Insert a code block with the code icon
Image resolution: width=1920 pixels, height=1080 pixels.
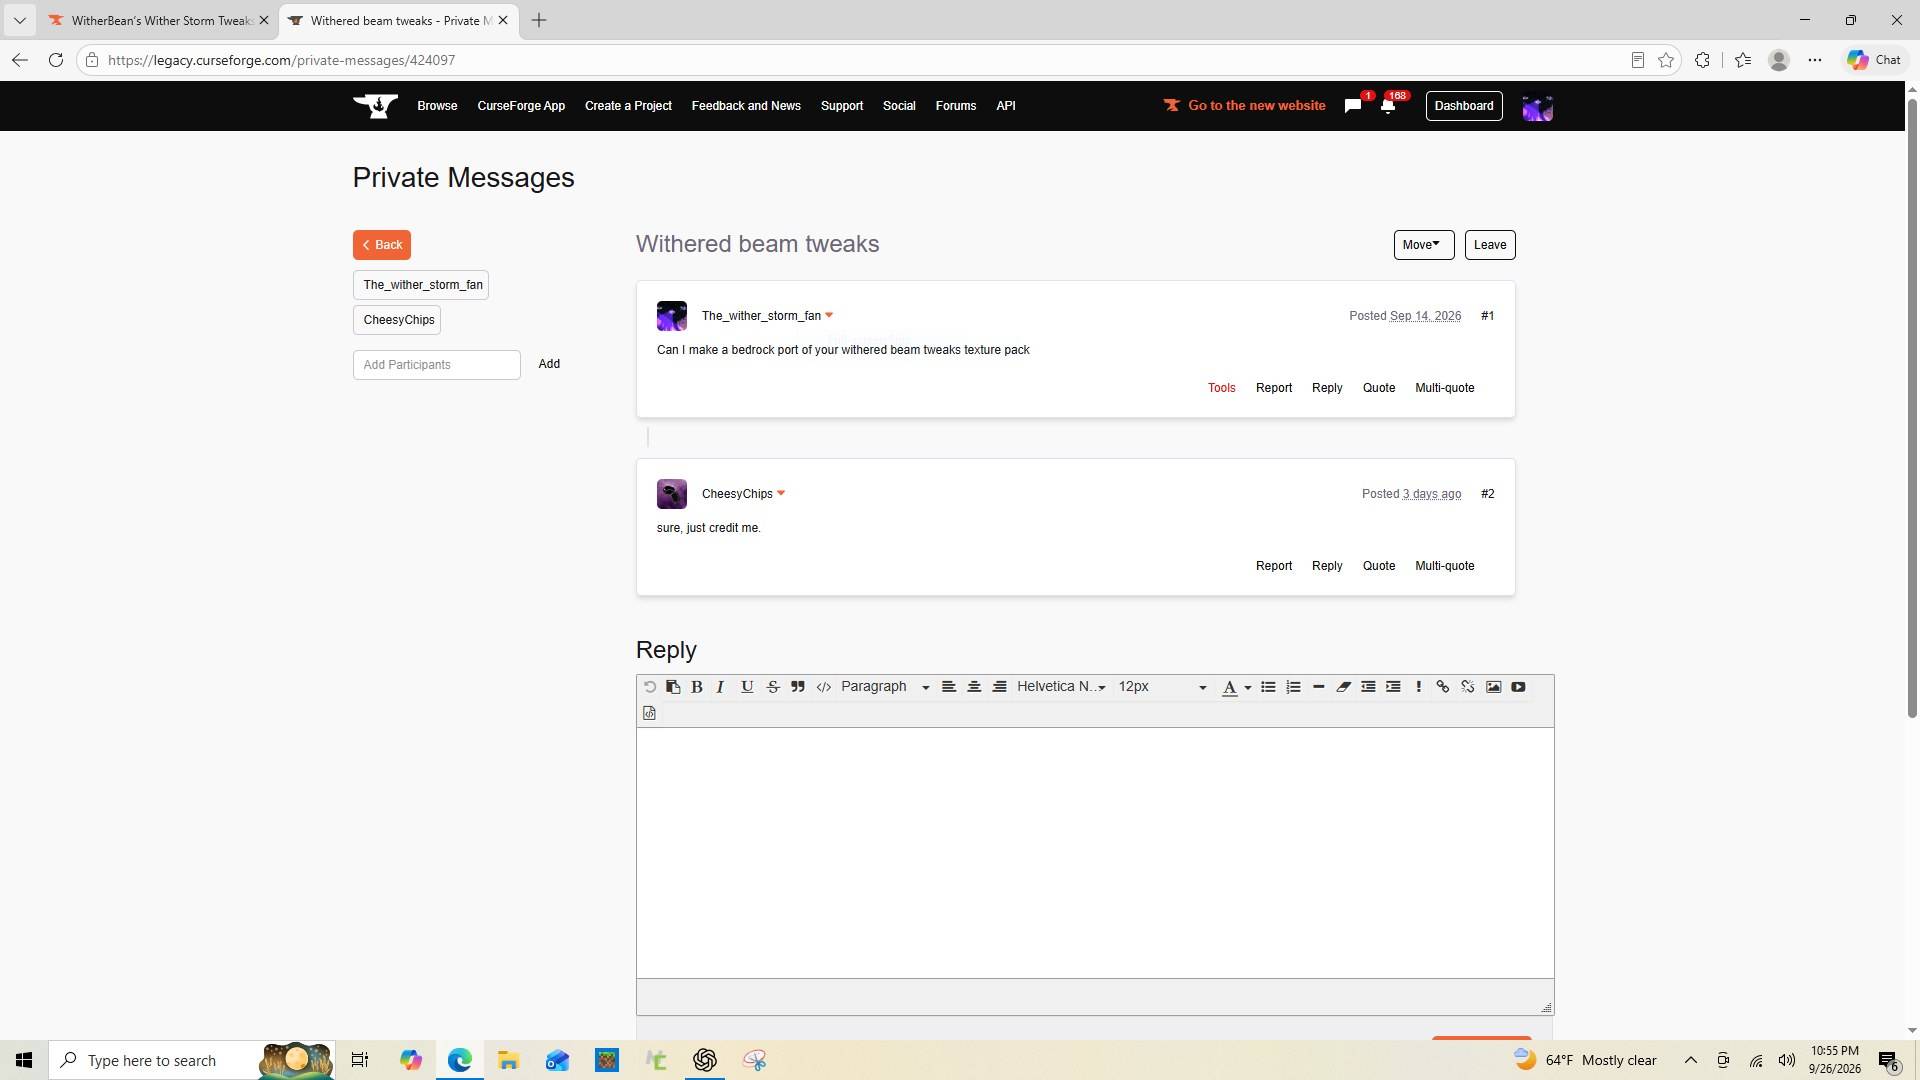point(824,687)
